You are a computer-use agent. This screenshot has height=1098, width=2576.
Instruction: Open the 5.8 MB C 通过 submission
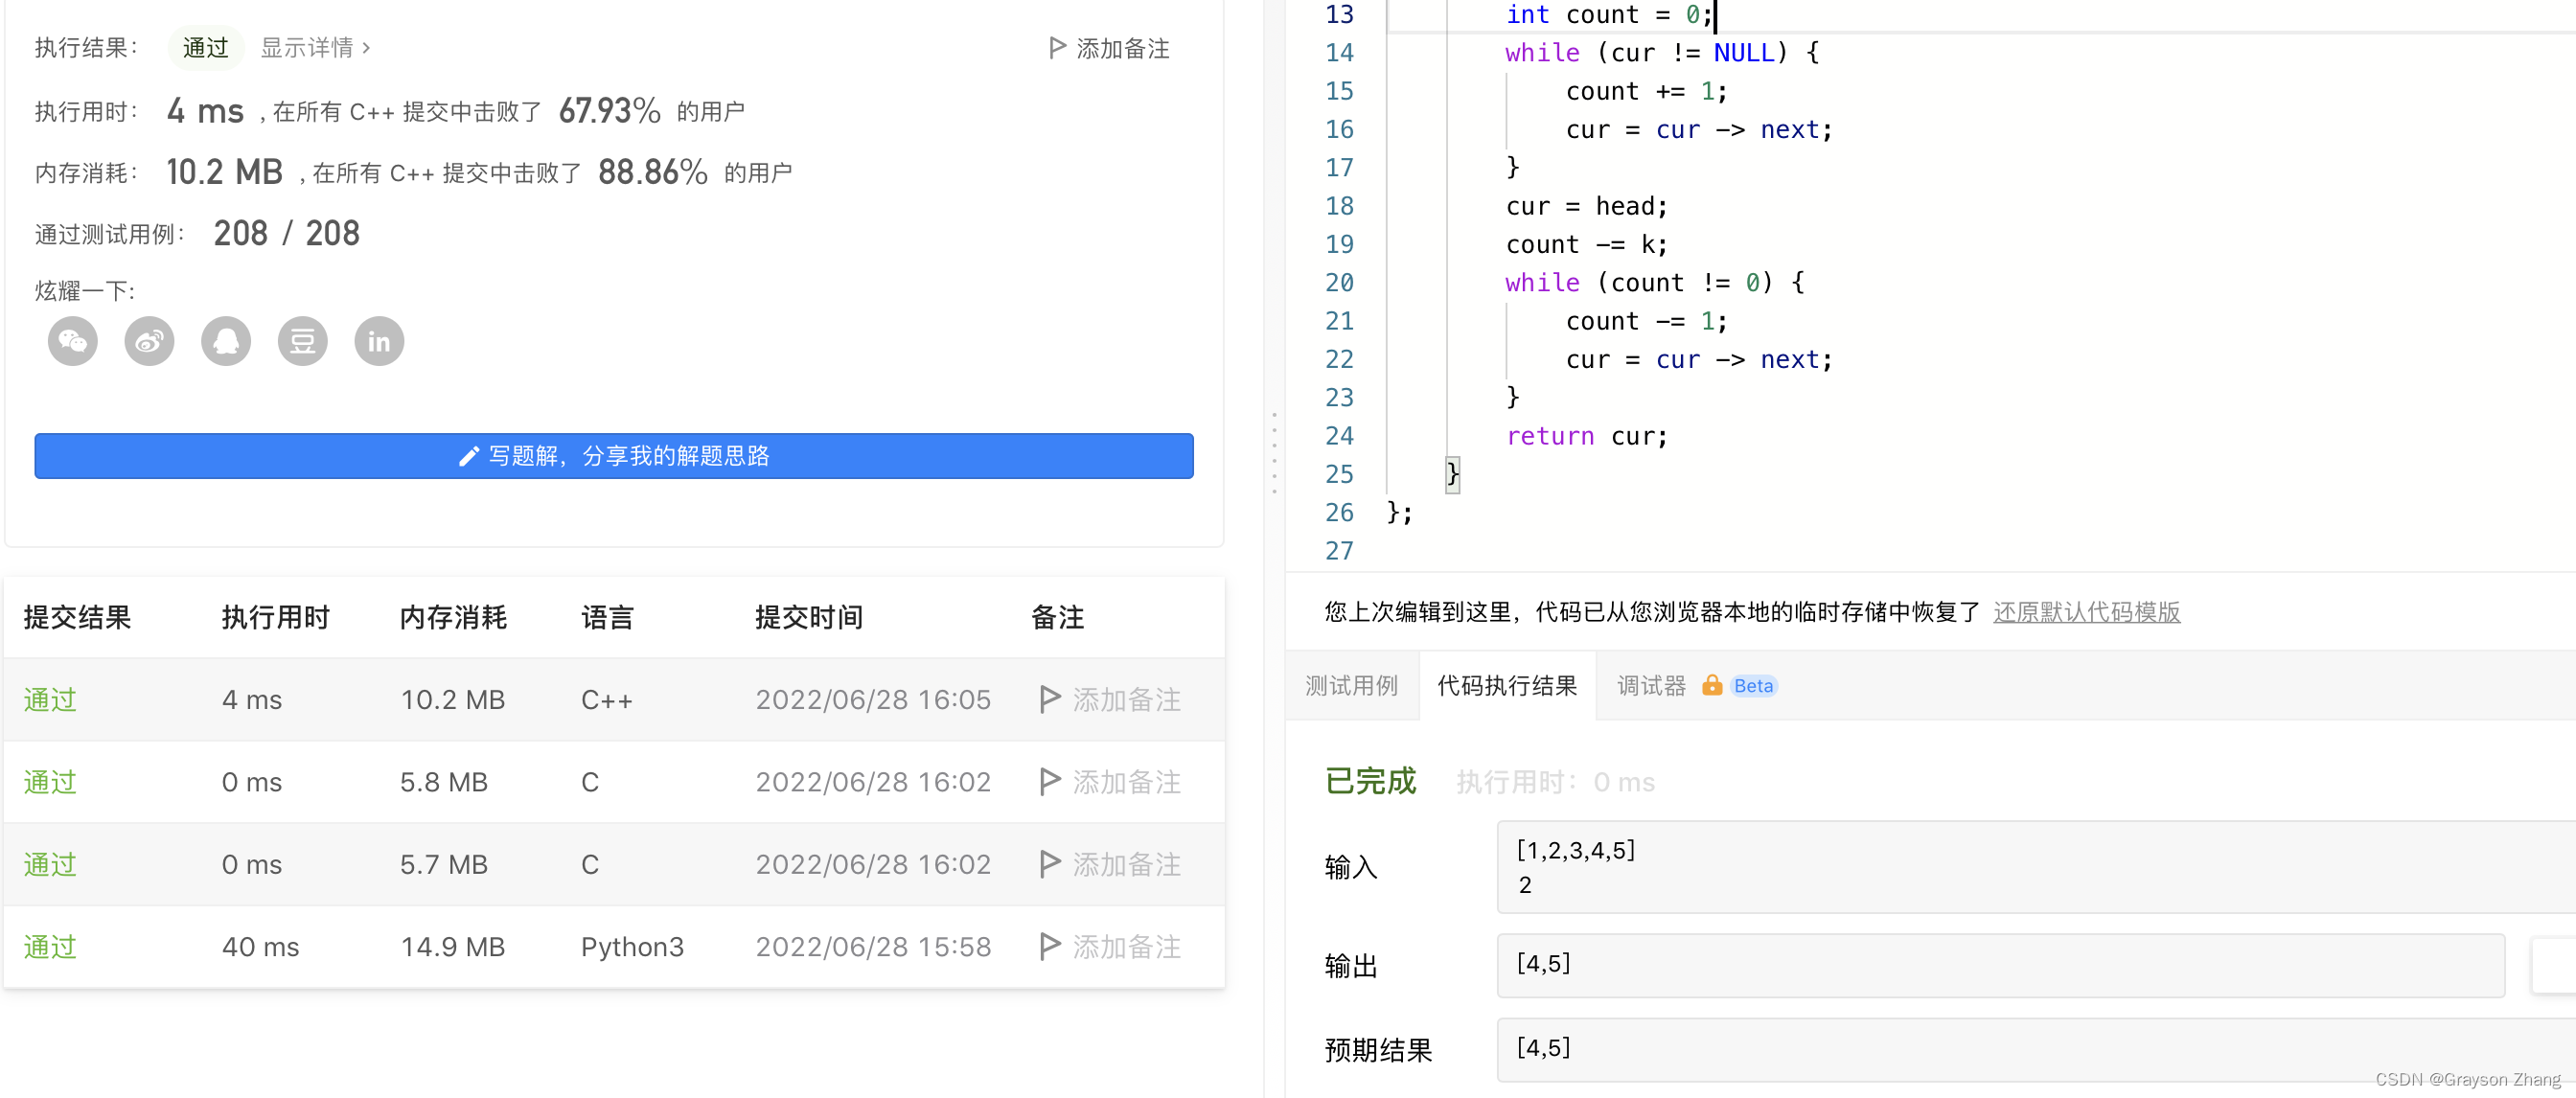tap(50, 782)
